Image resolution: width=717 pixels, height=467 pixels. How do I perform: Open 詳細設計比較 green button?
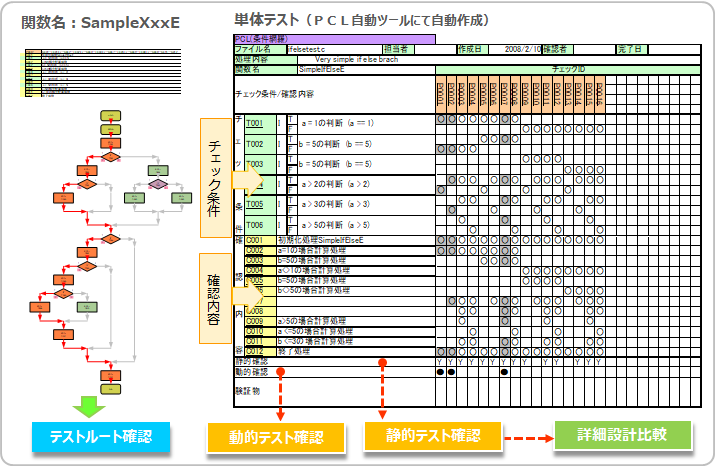click(621, 435)
